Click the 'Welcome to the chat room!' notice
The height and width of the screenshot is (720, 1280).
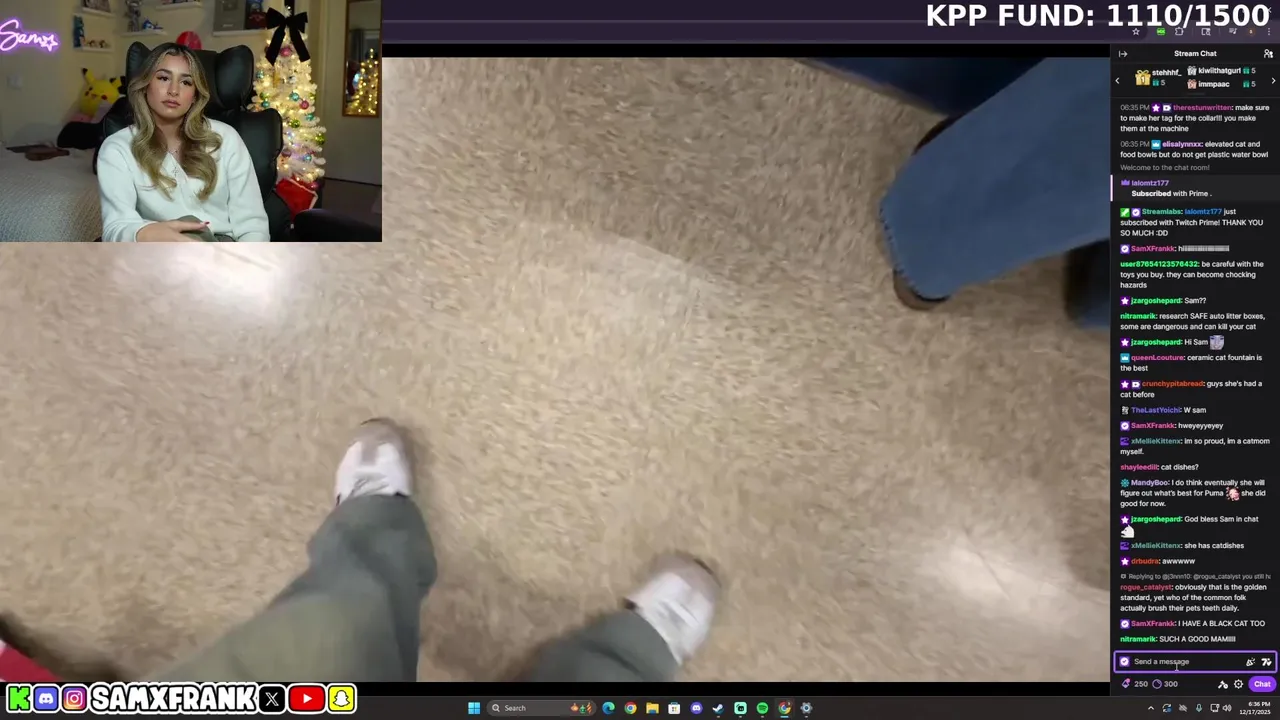click(x=1165, y=167)
